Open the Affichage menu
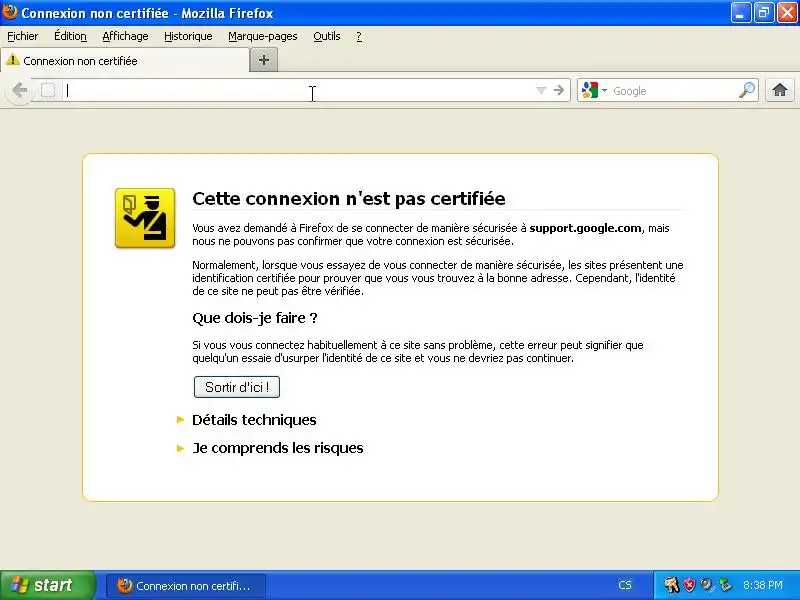The height and width of the screenshot is (600, 800). pyautogui.click(x=125, y=36)
